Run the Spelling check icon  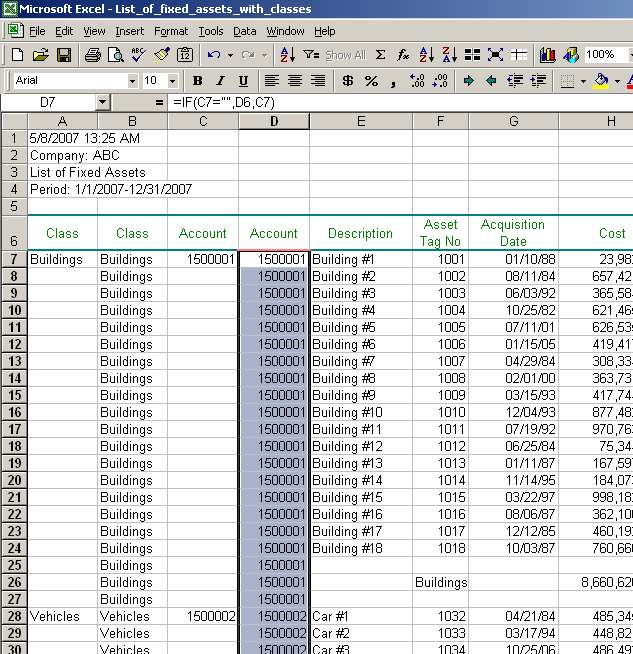pos(138,55)
